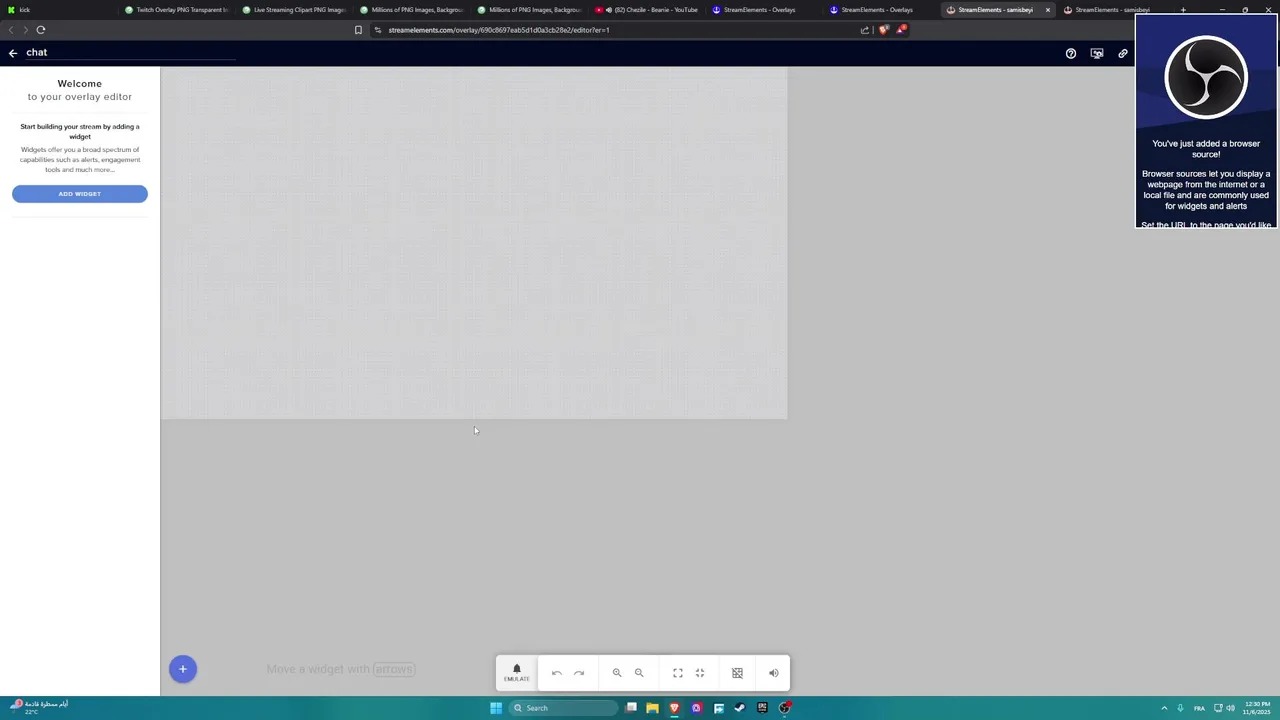The image size is (1280, 720).
Task: Open Windows Start menu
Action: pyautogui.click(x=496, y=708)
